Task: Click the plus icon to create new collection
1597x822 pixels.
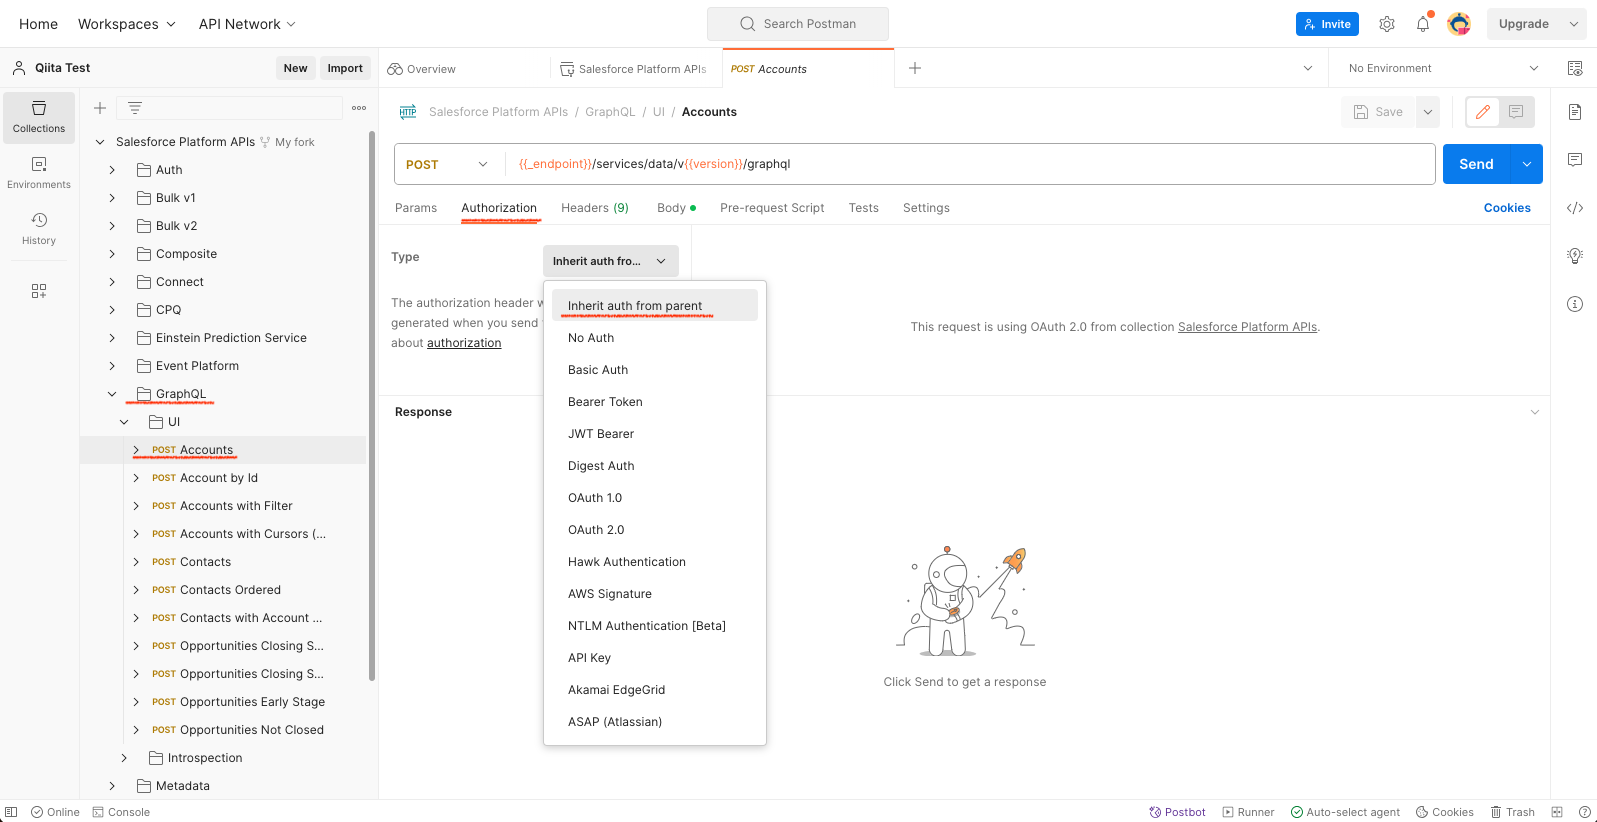Action: pos(100,108)
